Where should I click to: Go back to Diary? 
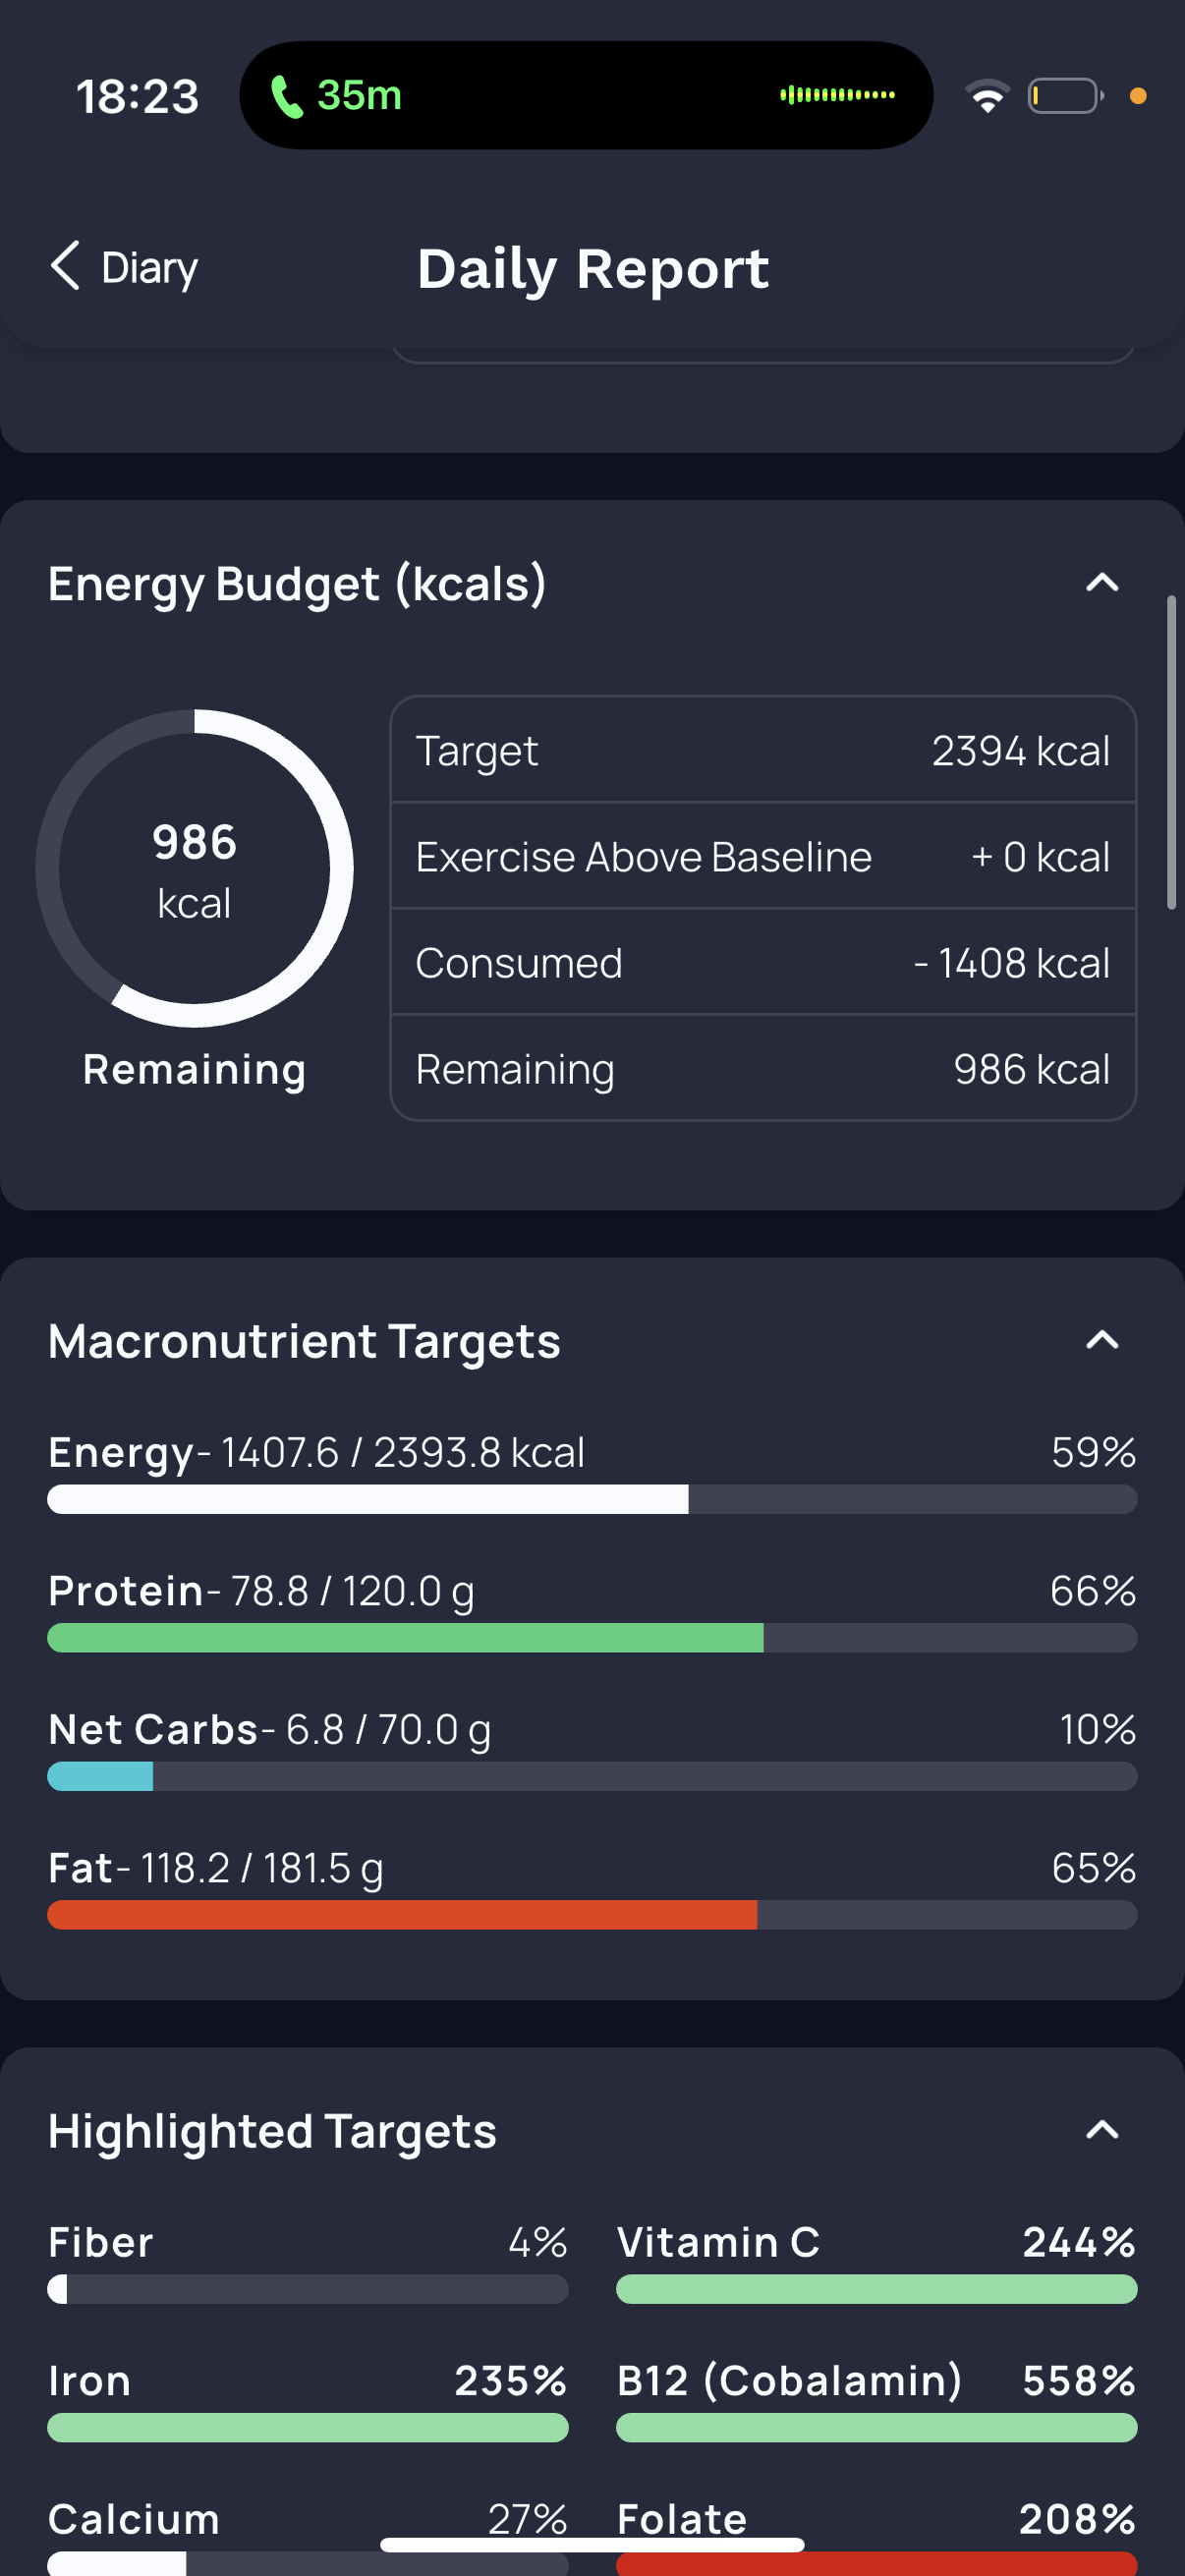124,267
